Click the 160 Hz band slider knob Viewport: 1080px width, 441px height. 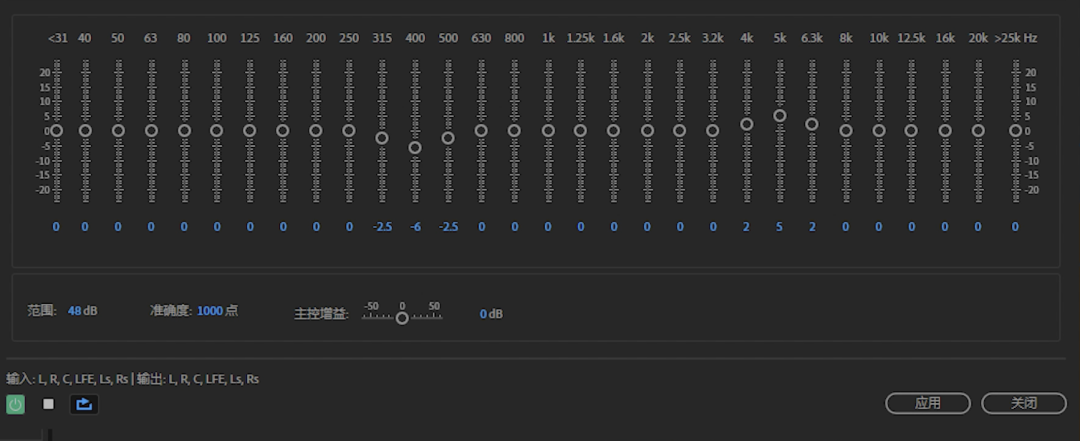point(283,130)
